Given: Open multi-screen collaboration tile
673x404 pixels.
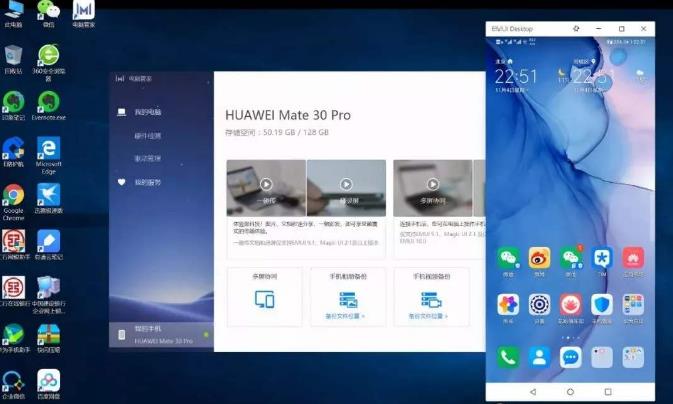Looking at the screenshot, I should coord(265,297).
